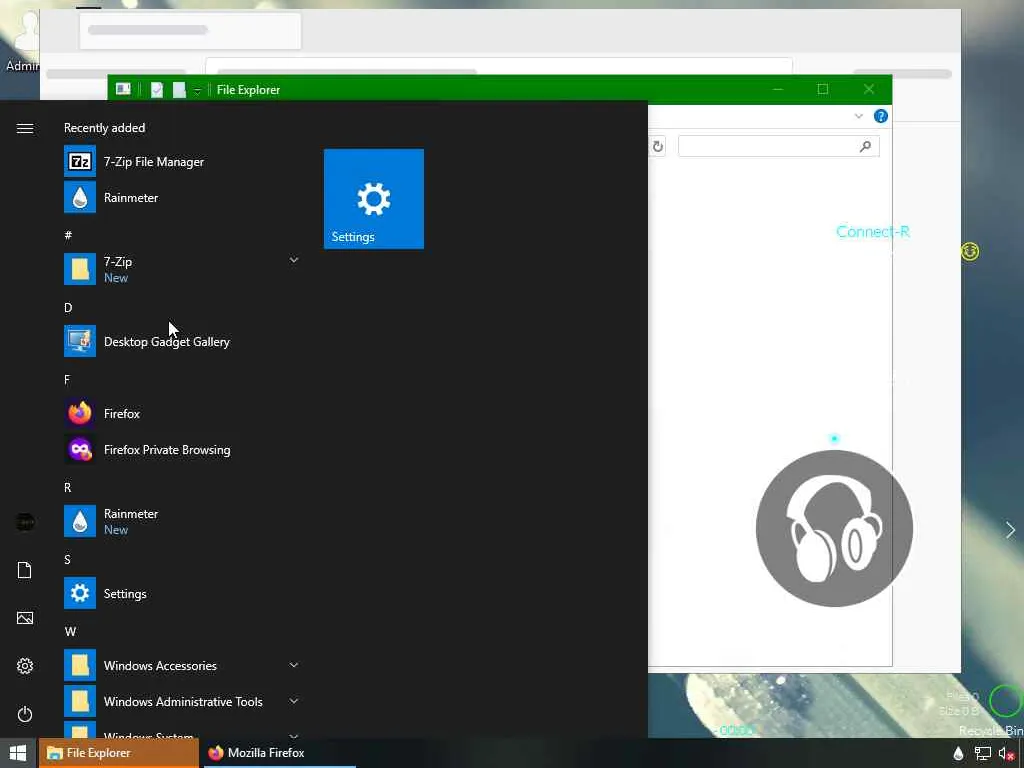The image size is (1024, 768).
Task: Launch Firefox from the Start menu list
Action: pos(182,413)
